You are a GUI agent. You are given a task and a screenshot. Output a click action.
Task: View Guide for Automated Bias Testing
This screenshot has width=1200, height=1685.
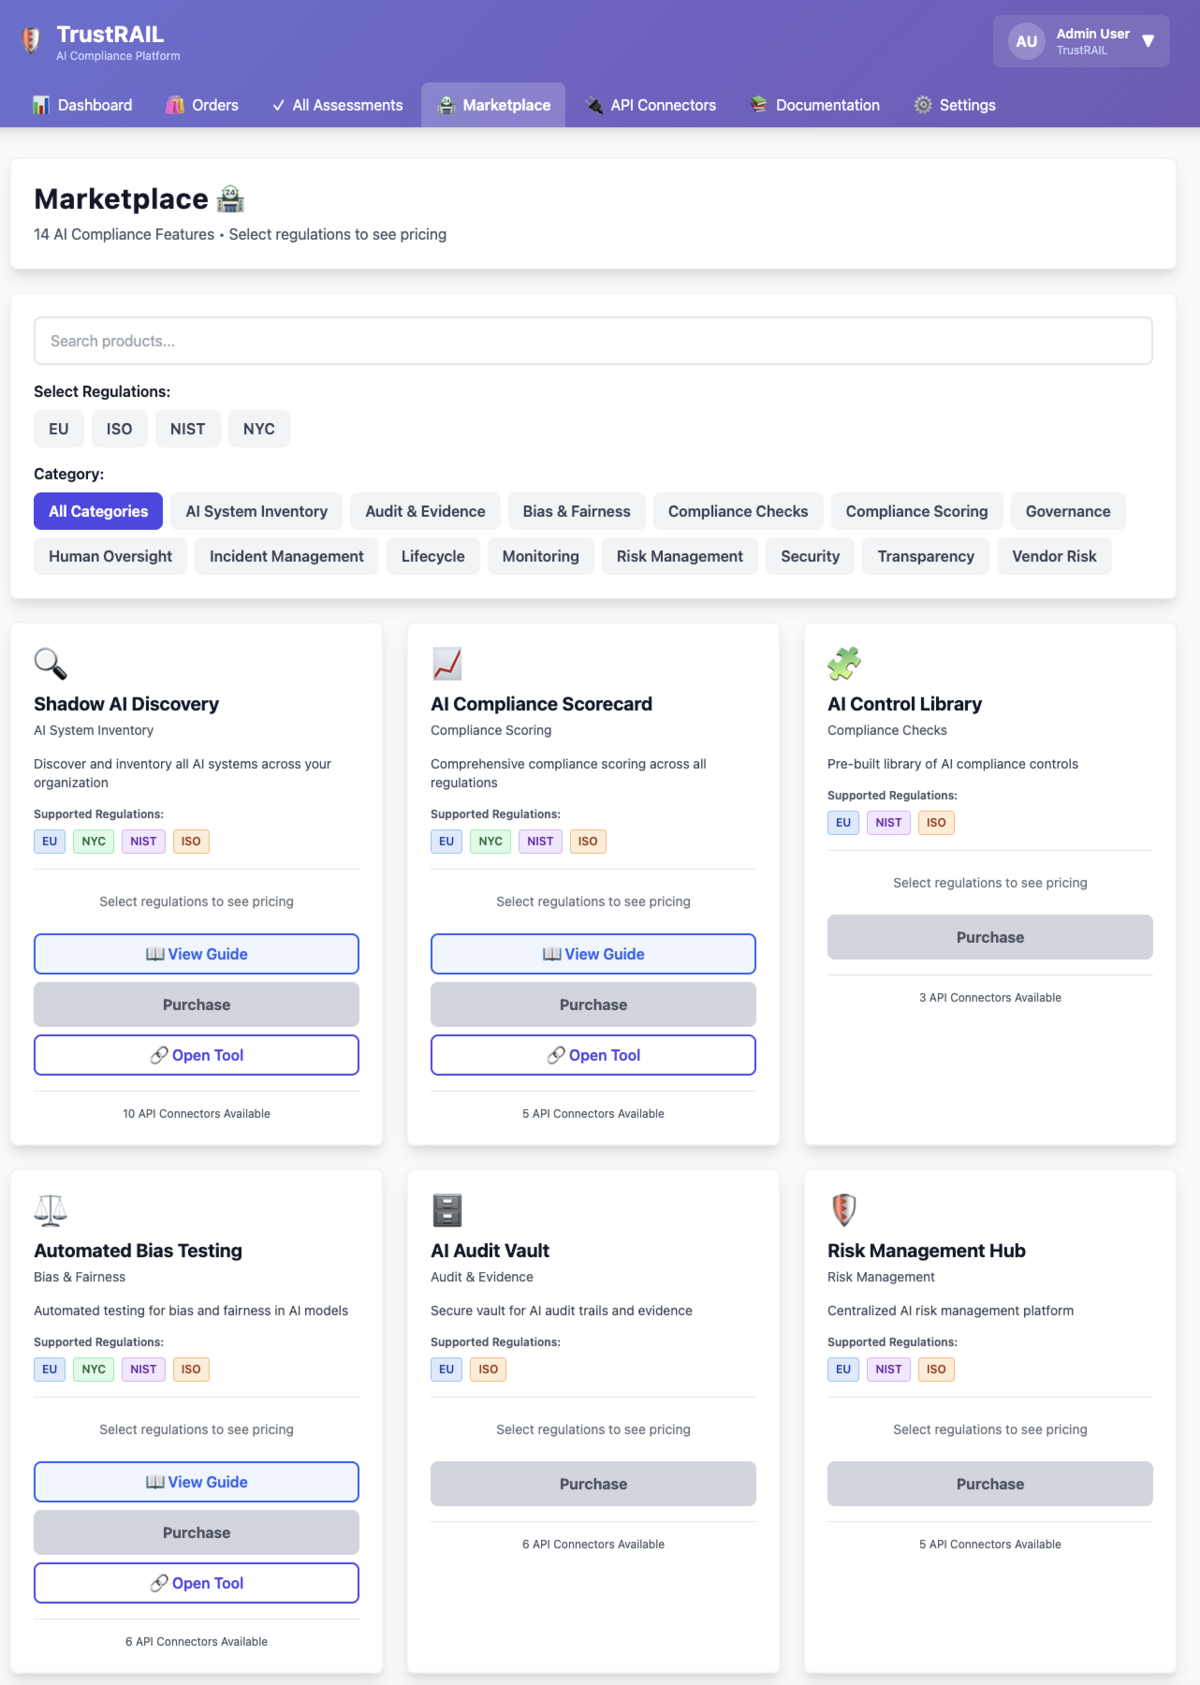[196, 1482]
